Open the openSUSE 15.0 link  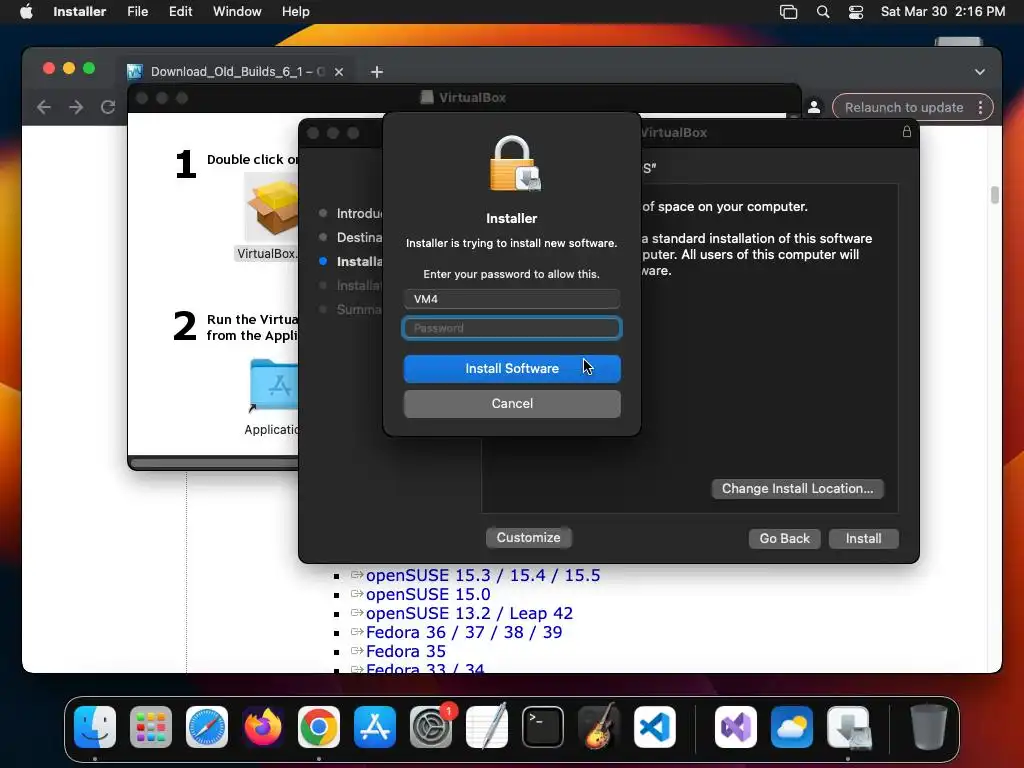pyautogui.click(x=428, y=594)
